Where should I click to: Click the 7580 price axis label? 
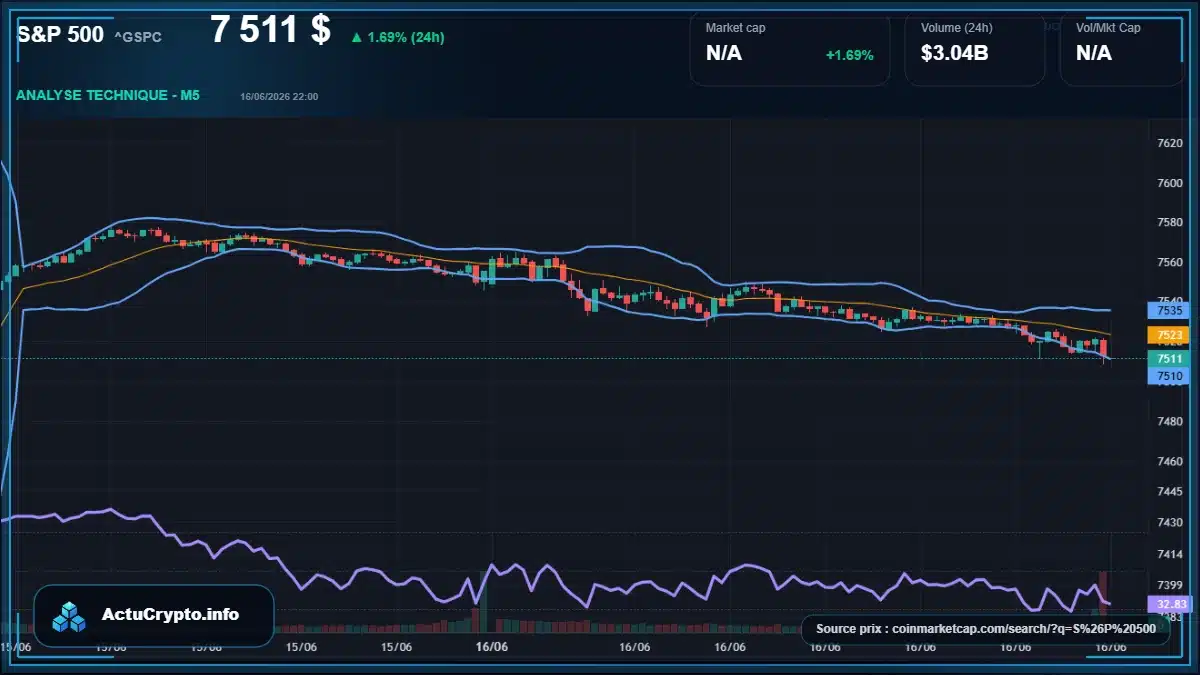[x=1169, y=222]
